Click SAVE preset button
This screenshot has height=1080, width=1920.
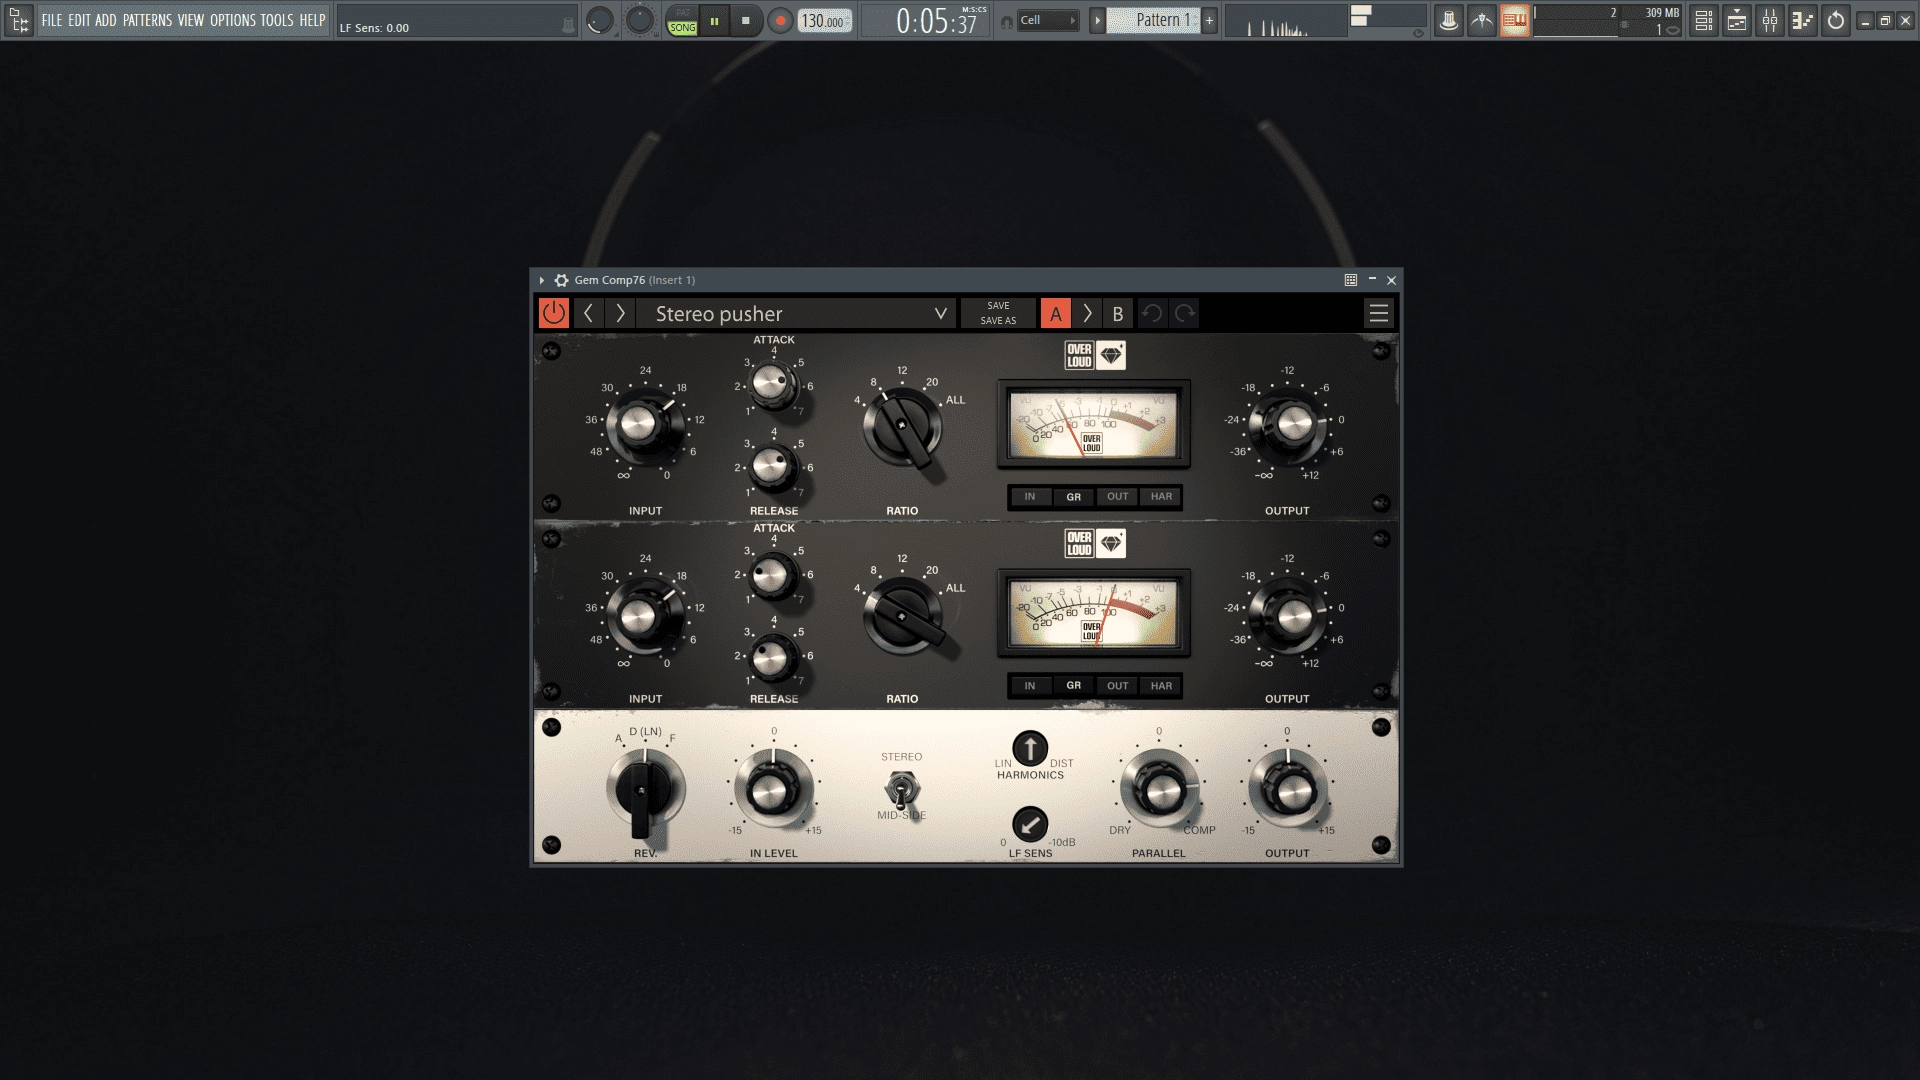(998, 306)
